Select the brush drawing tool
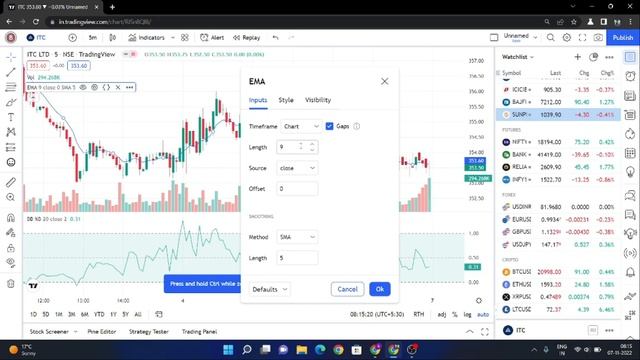640x360 pixels. point(11,102)
